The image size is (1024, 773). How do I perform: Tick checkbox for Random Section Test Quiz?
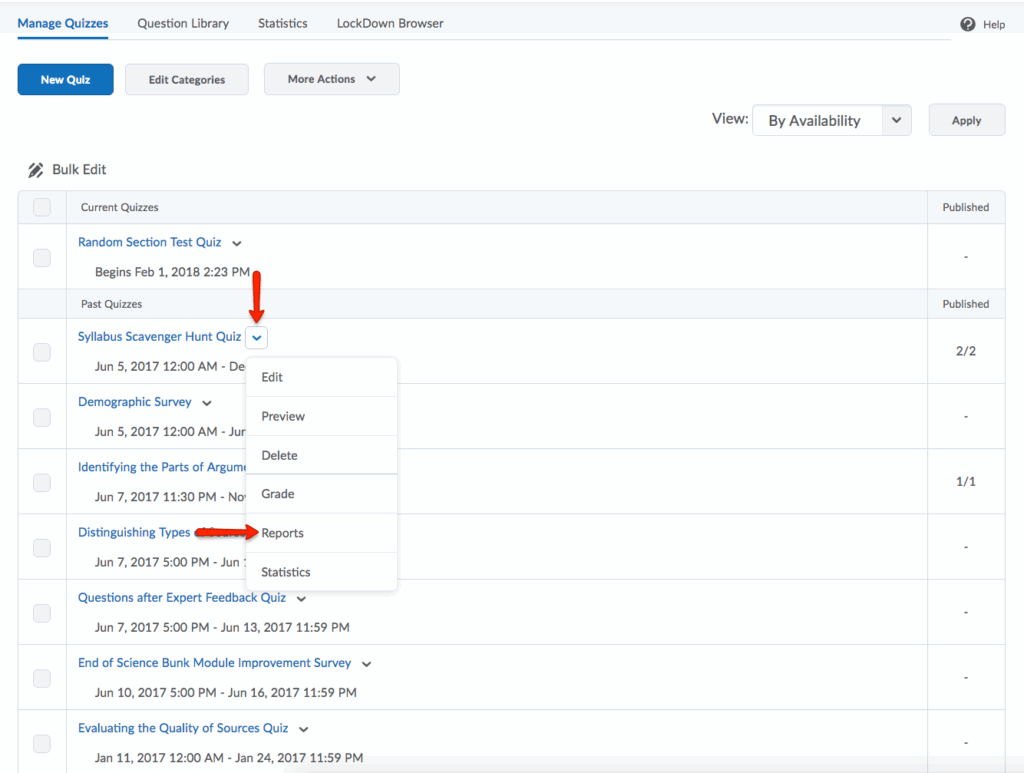coord(42,258)
